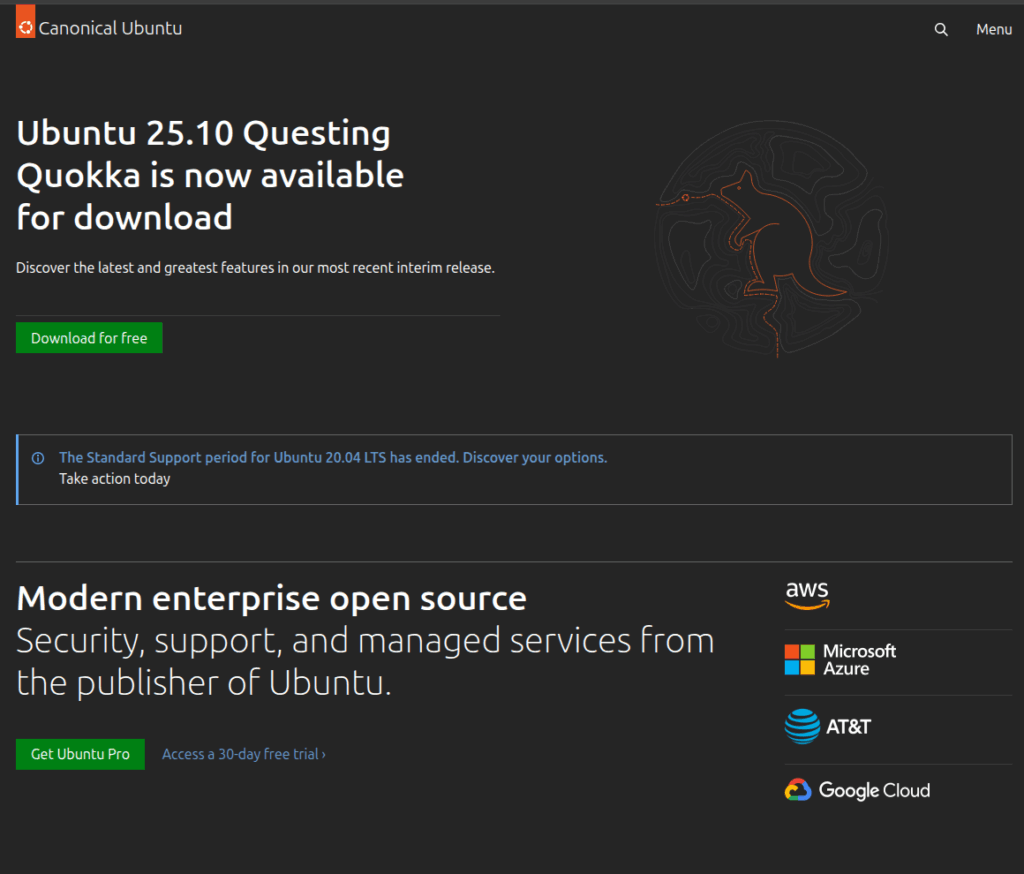Screen dimensions: 1024x874
Task: Click the Ubuntu 25.10 Questing Quokka headline
Action: coord(210,175)
